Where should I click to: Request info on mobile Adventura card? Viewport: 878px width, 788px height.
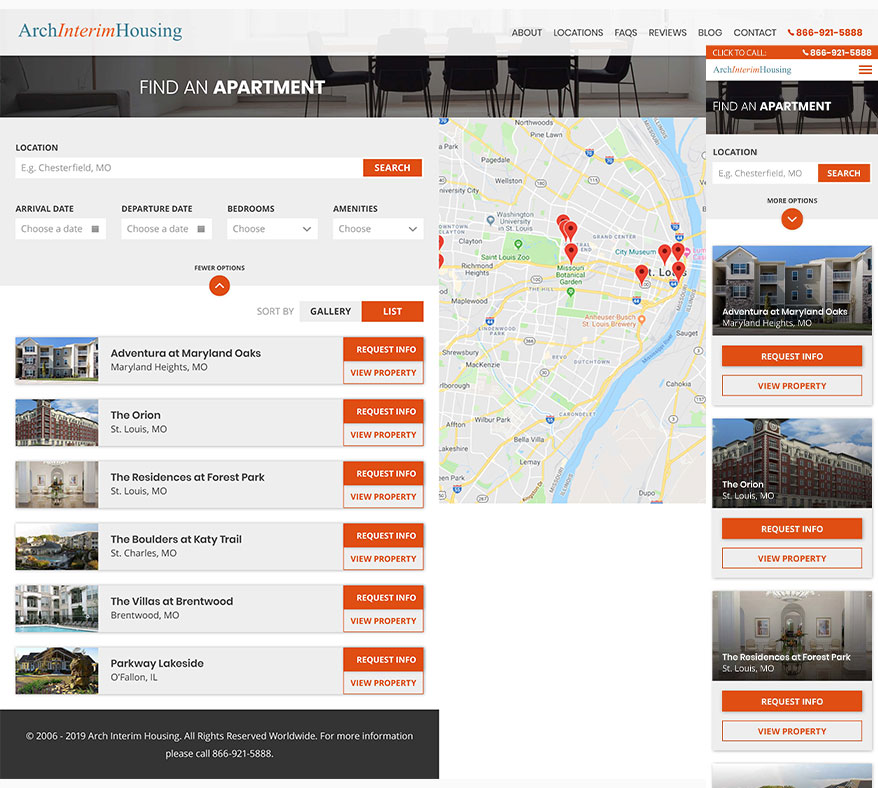click(792, 356)
